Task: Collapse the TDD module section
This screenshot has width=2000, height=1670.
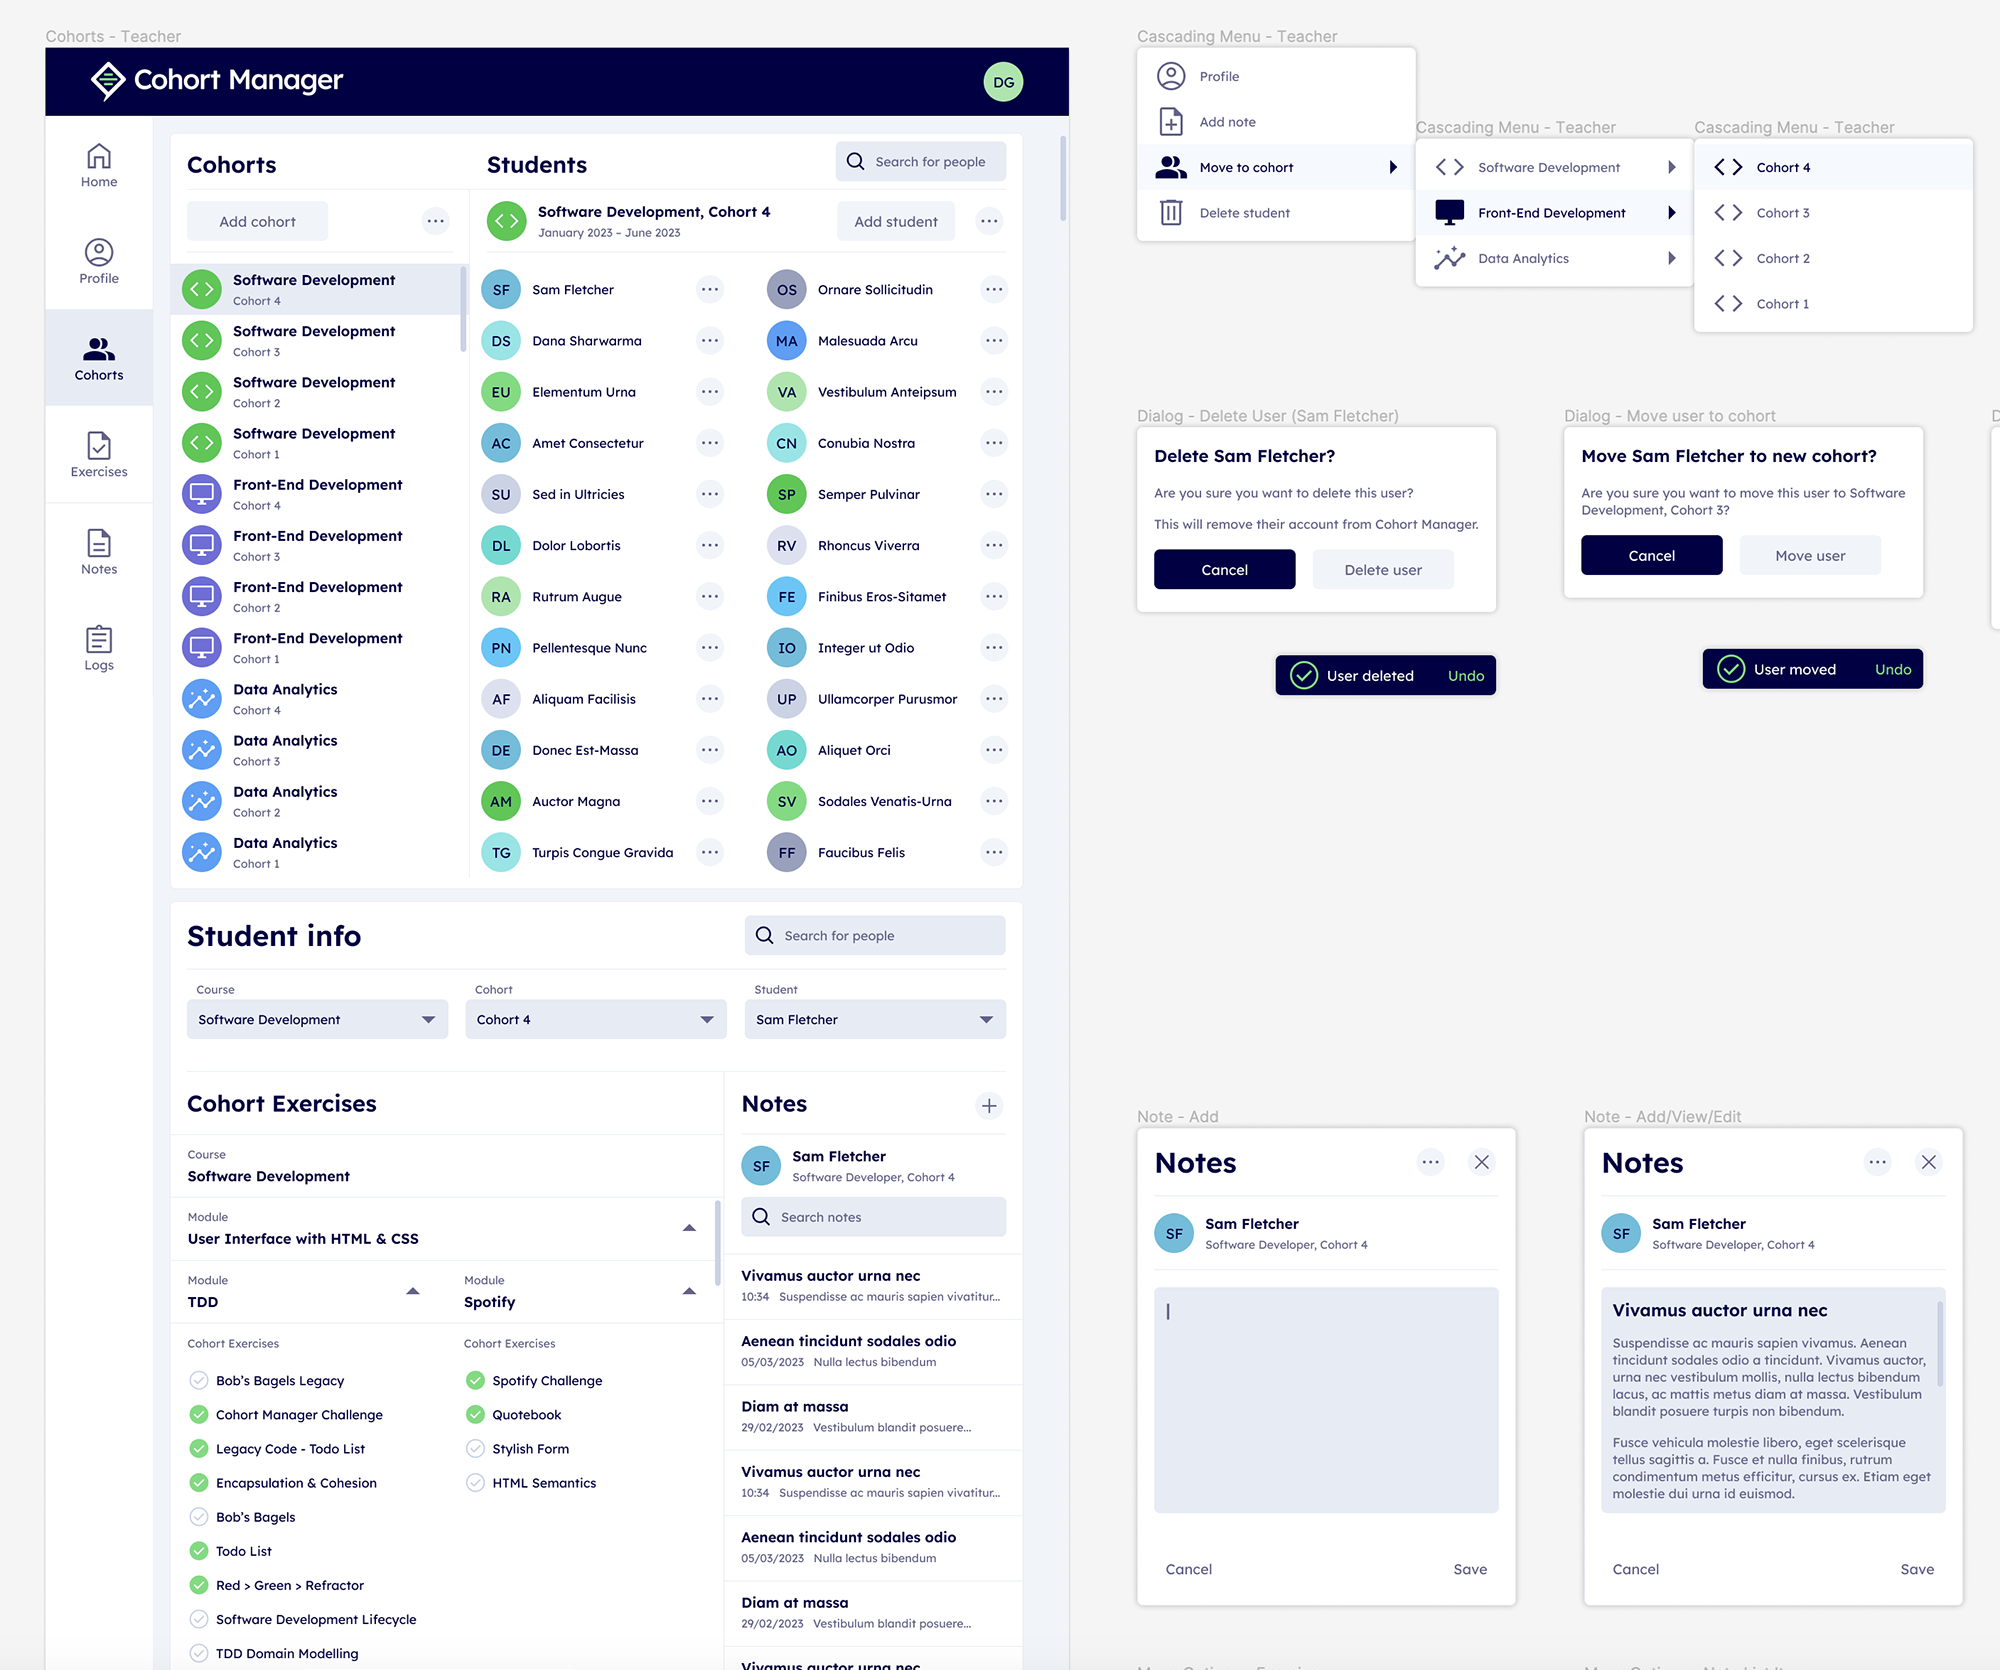Action: (x=413, y=1291)
